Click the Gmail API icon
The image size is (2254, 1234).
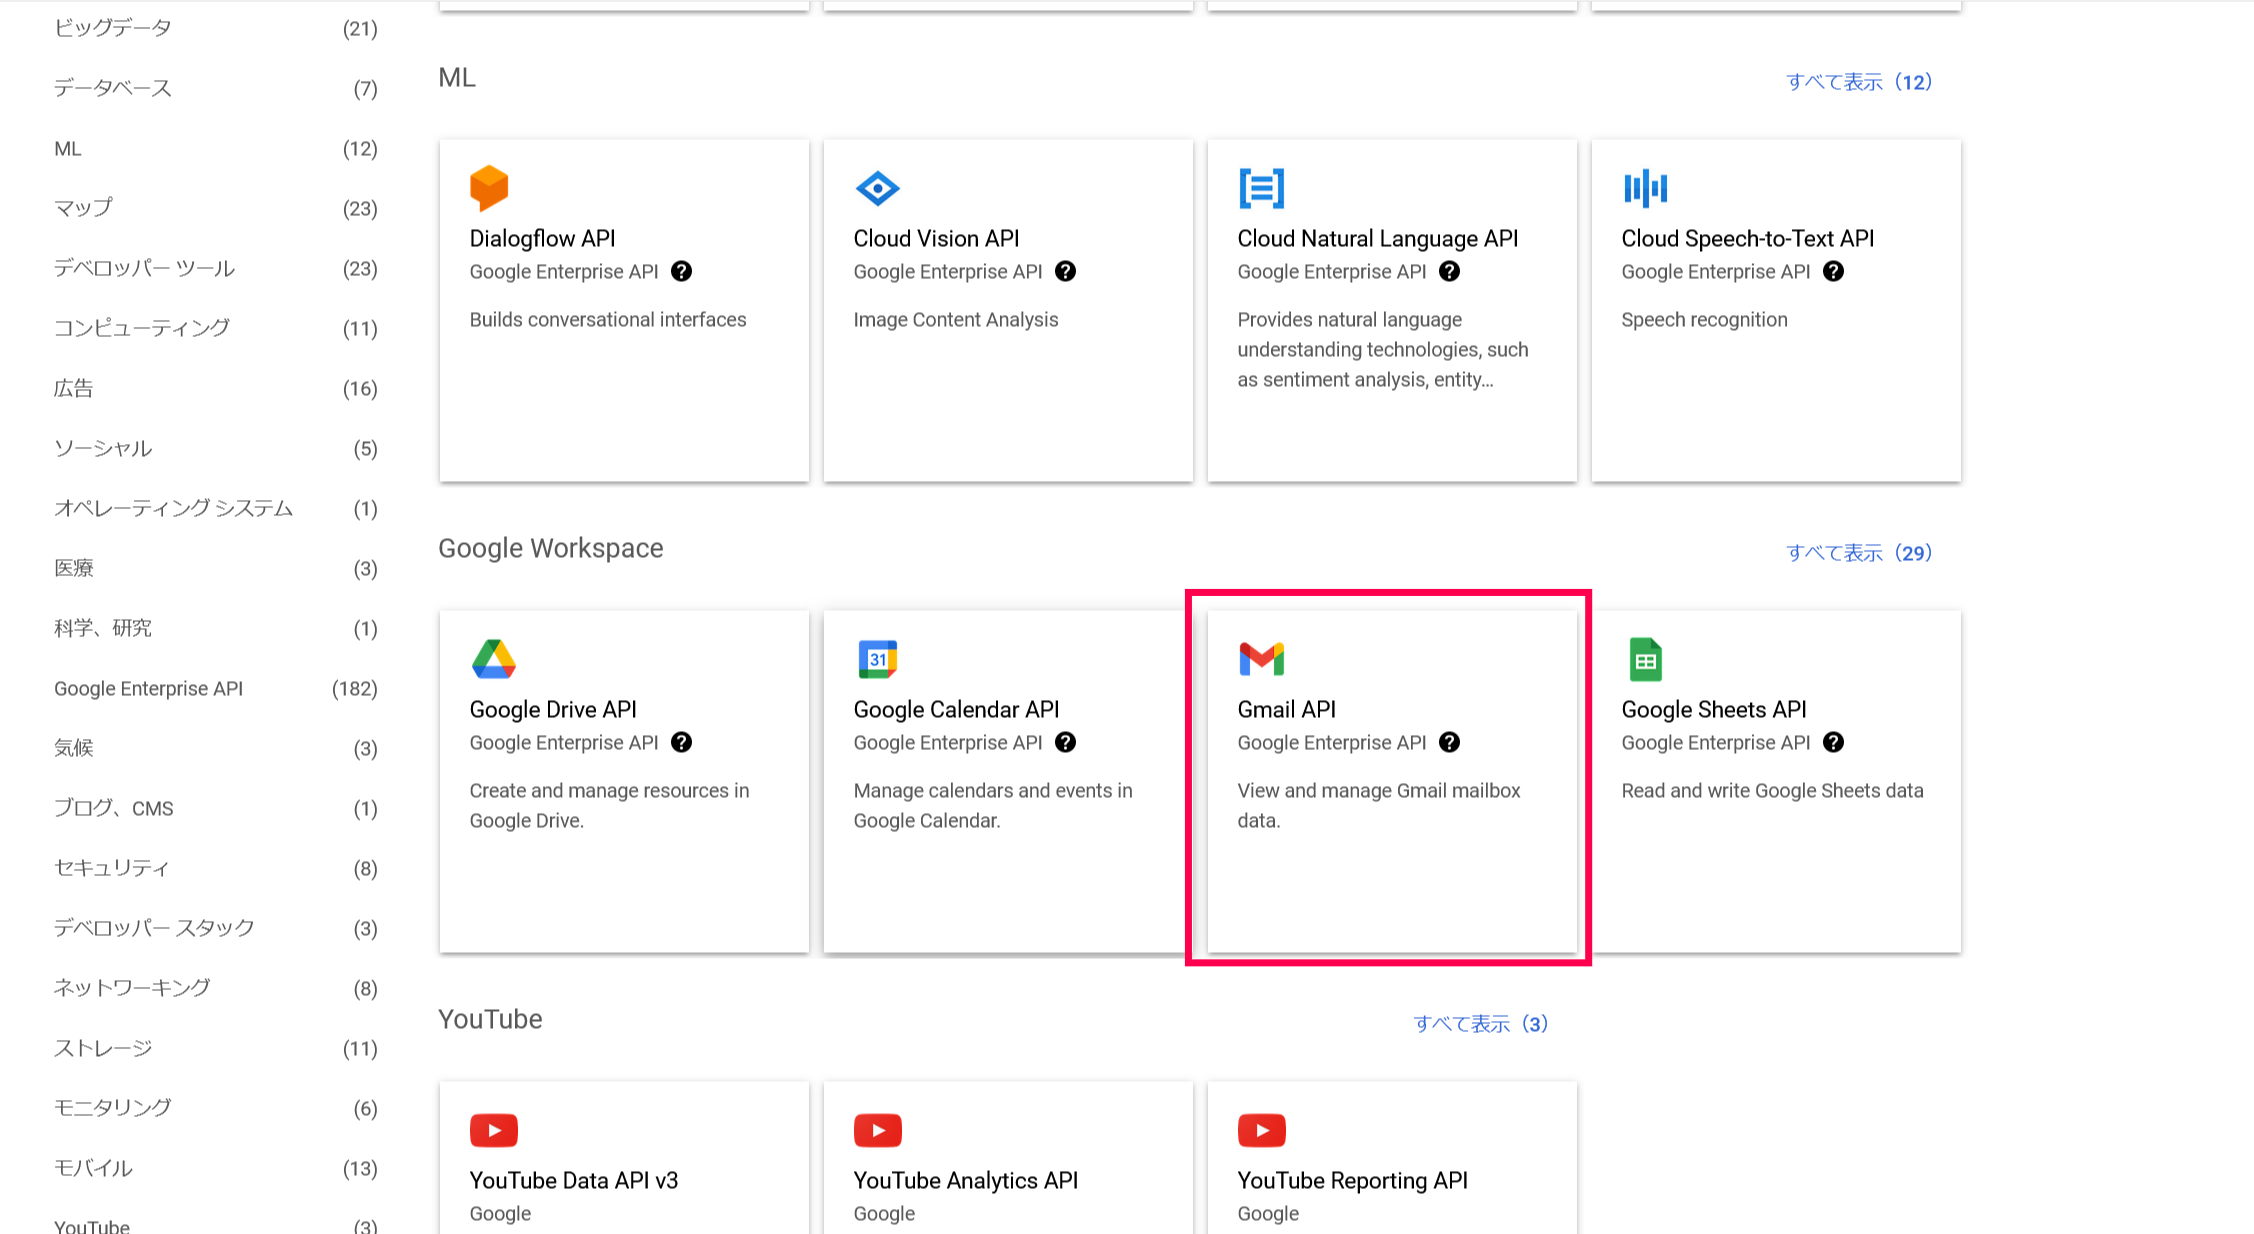[x=1261, y=659]
